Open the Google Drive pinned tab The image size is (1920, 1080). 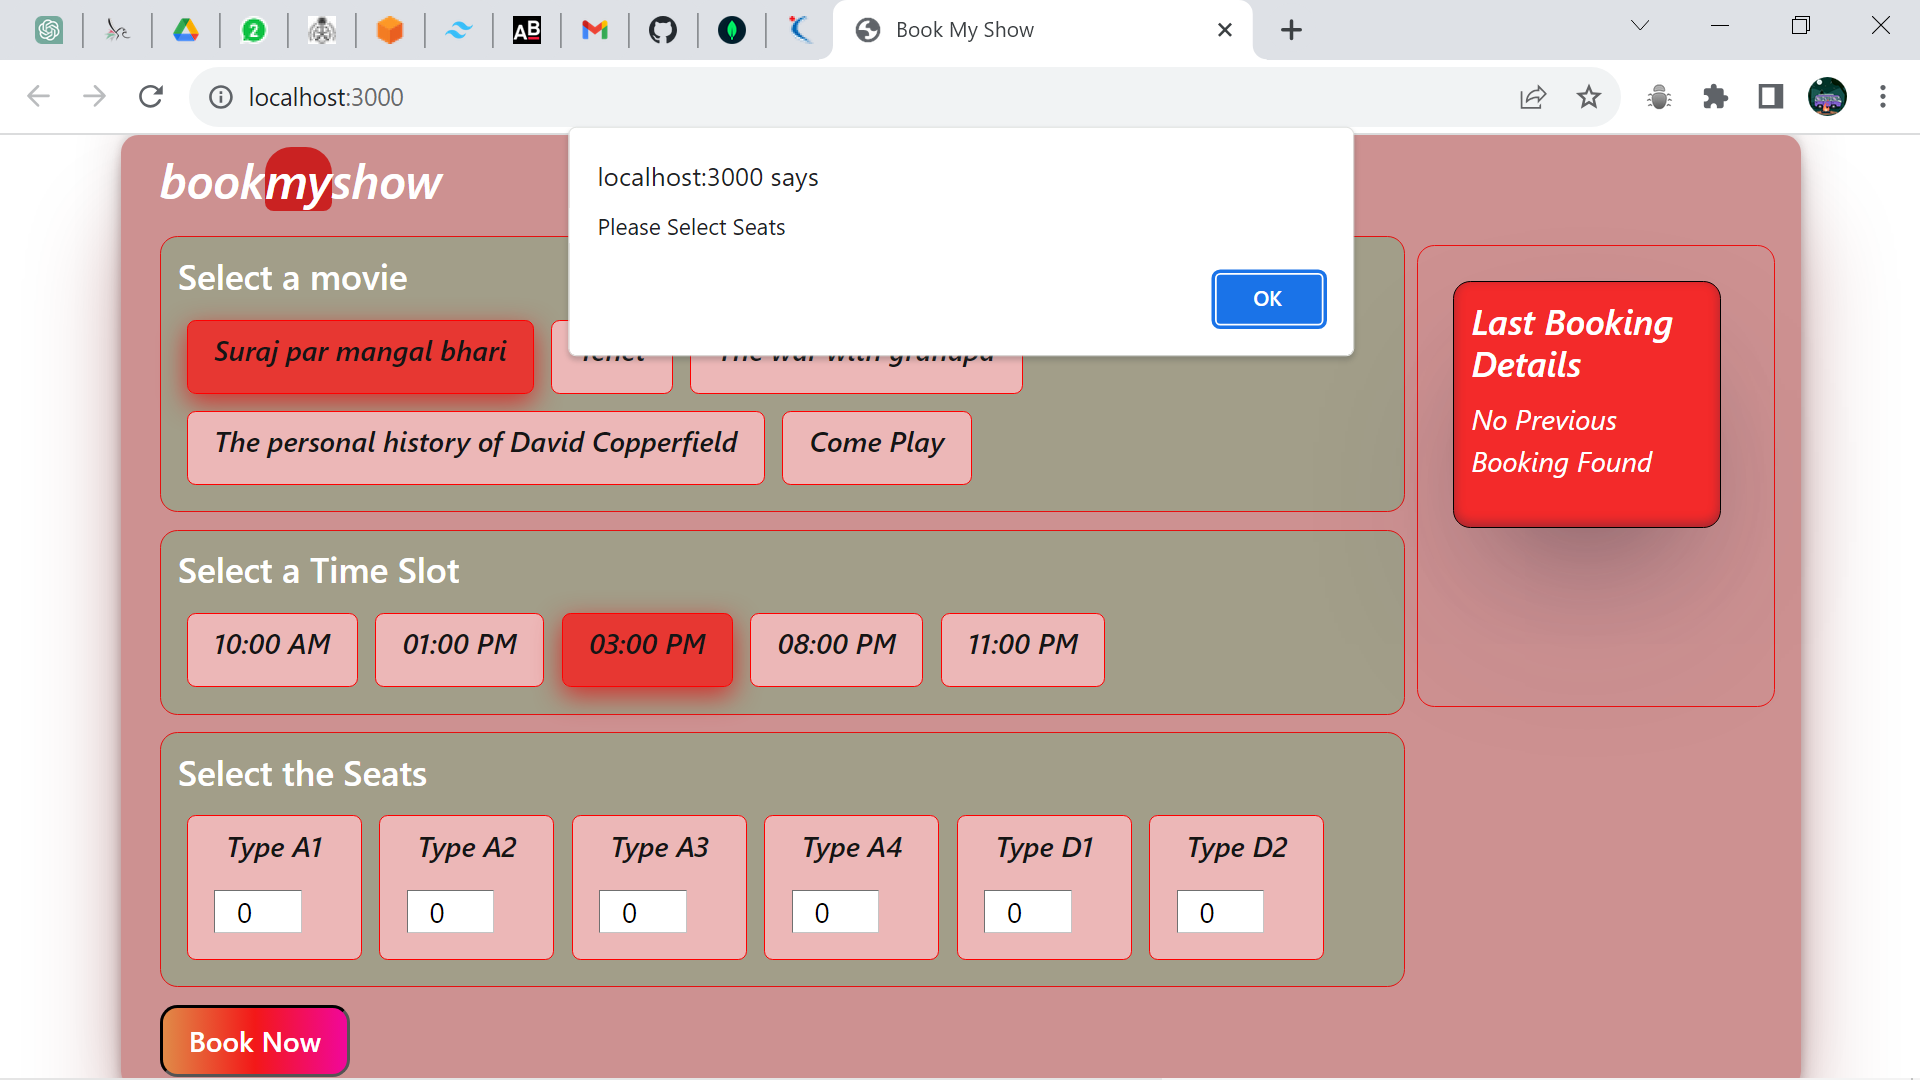coord(186,30)
